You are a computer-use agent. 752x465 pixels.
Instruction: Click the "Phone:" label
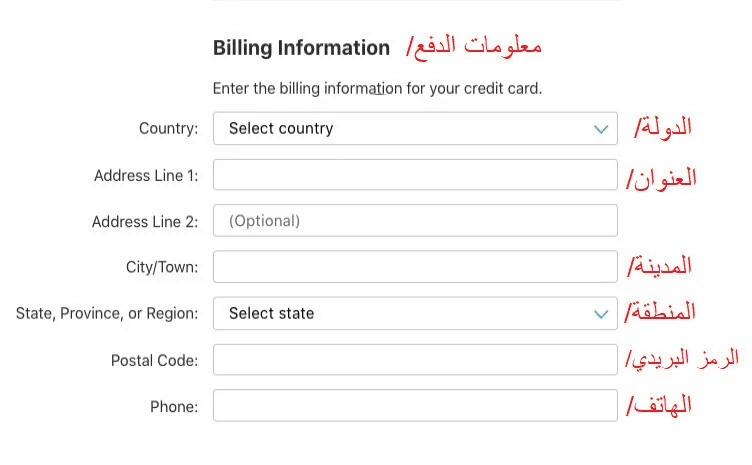[x=174, y=406]
